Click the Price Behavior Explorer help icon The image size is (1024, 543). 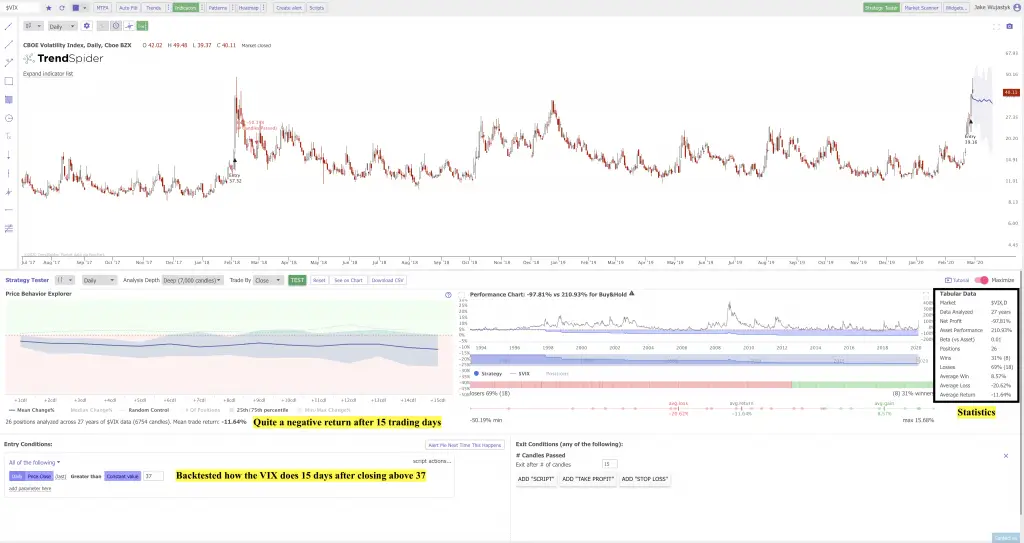pos(448,295)
